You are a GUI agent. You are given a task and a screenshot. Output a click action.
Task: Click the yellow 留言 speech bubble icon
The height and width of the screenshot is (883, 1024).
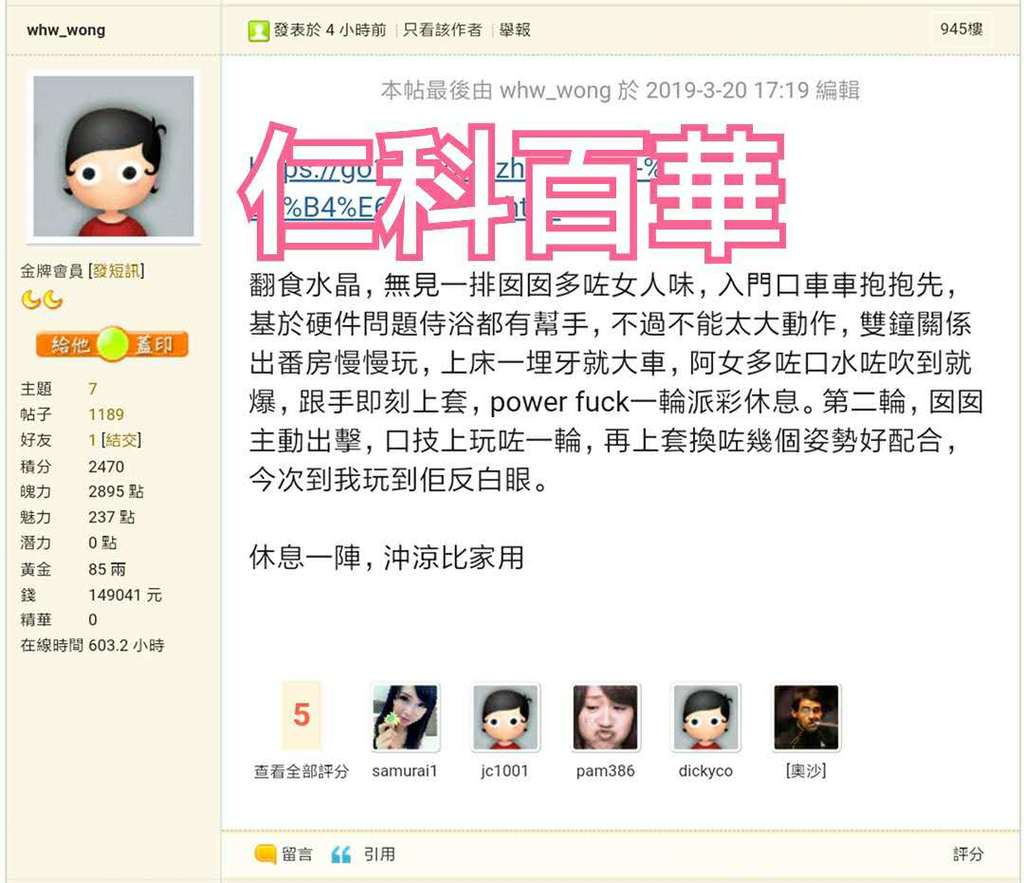(264, 854)
